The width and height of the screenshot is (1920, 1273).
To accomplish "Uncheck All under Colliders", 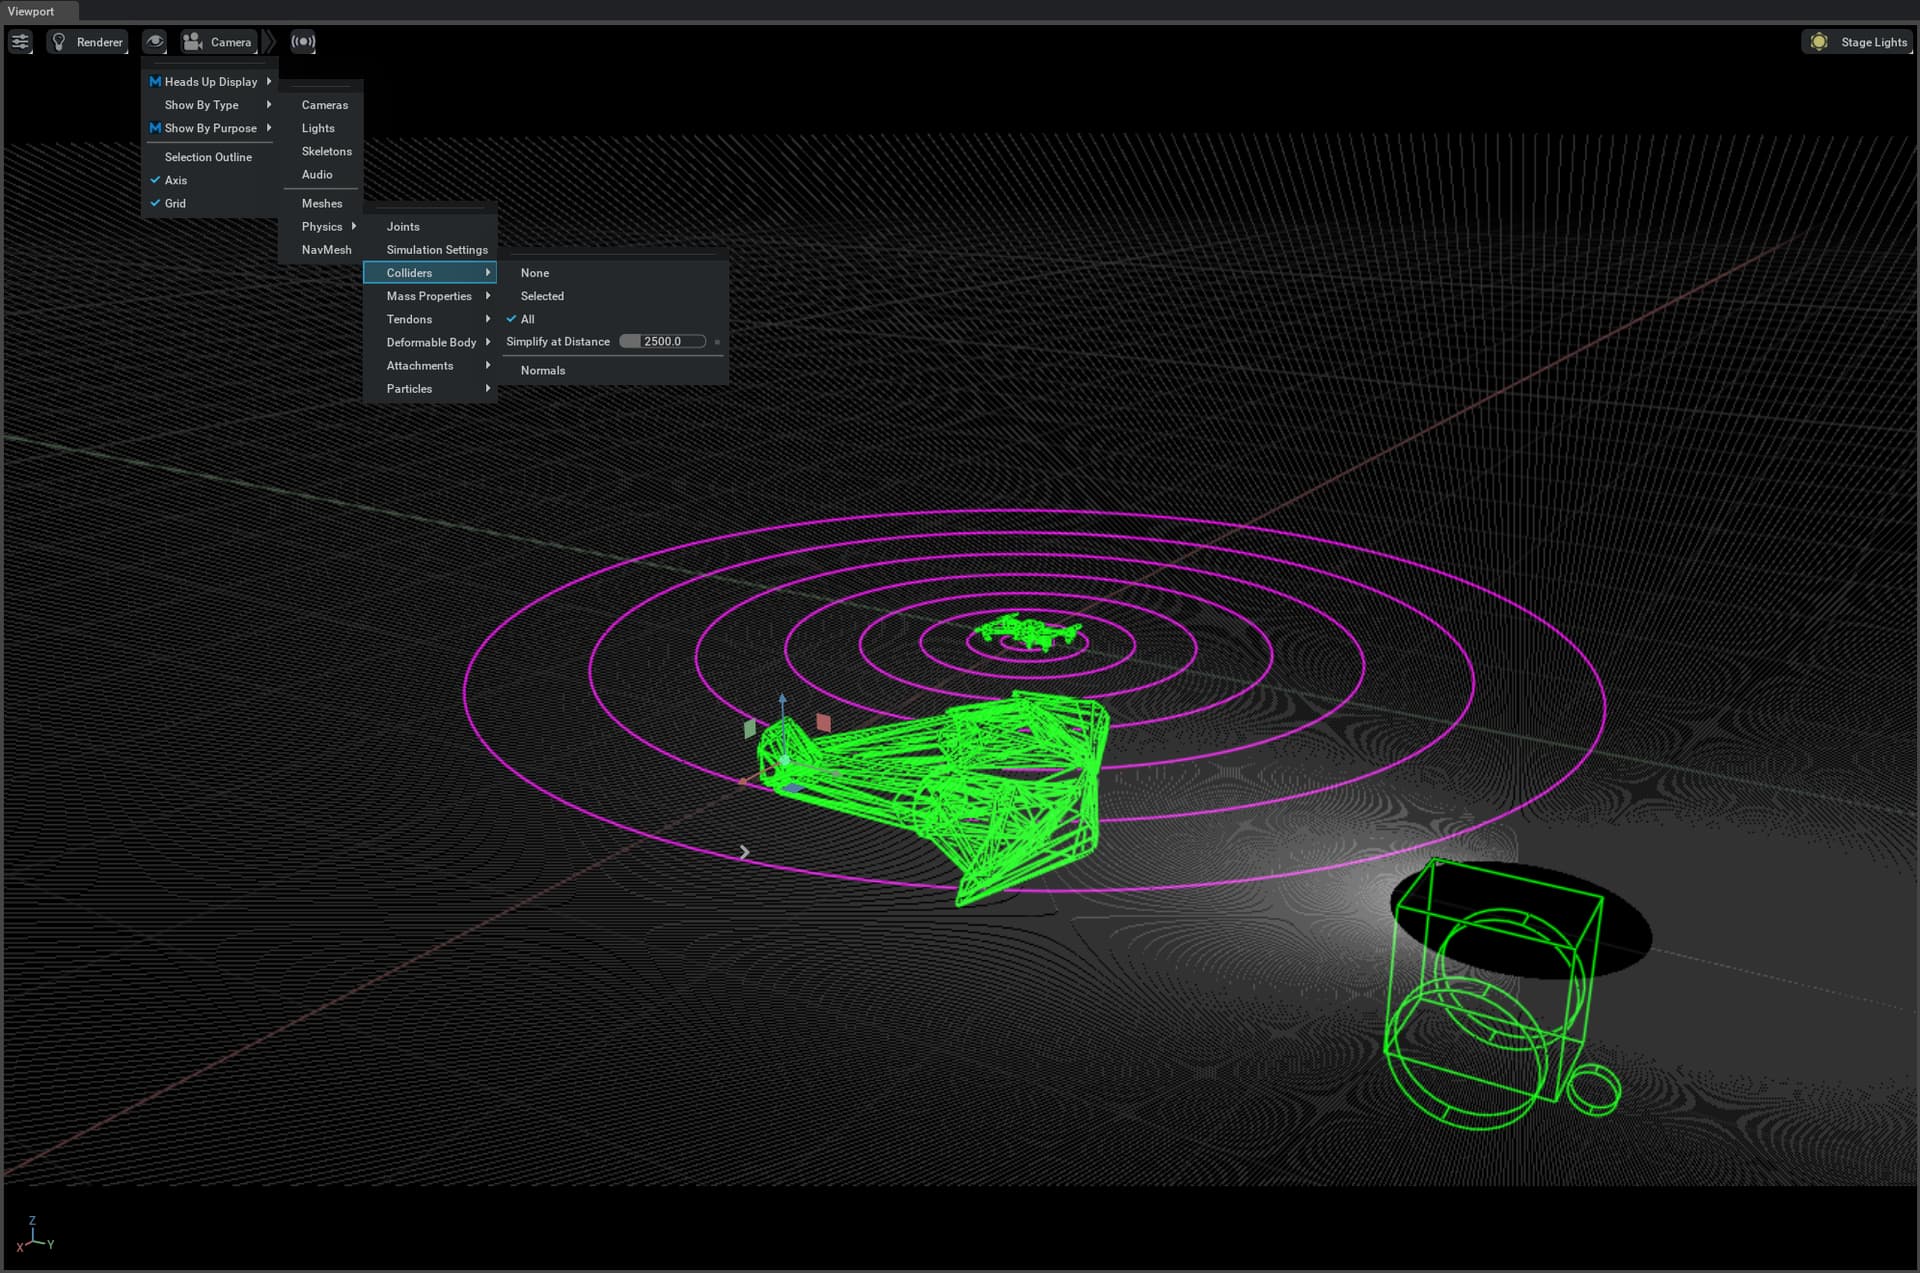I will (527, 318).
